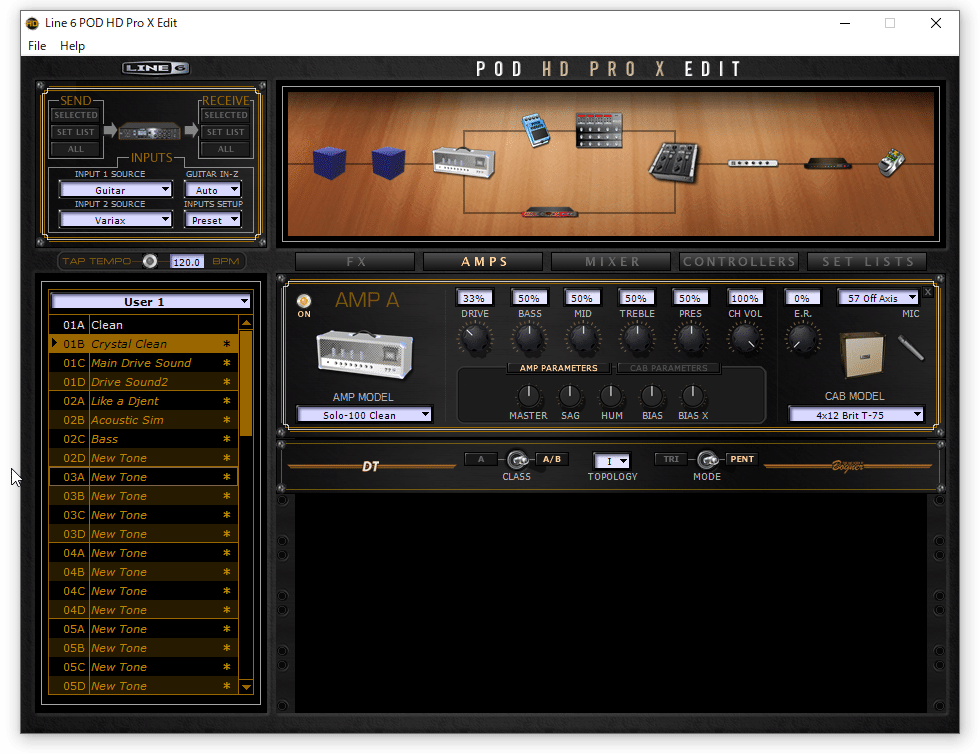Image resolution: width=980 pixels, height=754 pixels.
Task: Open Input 1 Source Guitar dropdown
Action: 116,189
